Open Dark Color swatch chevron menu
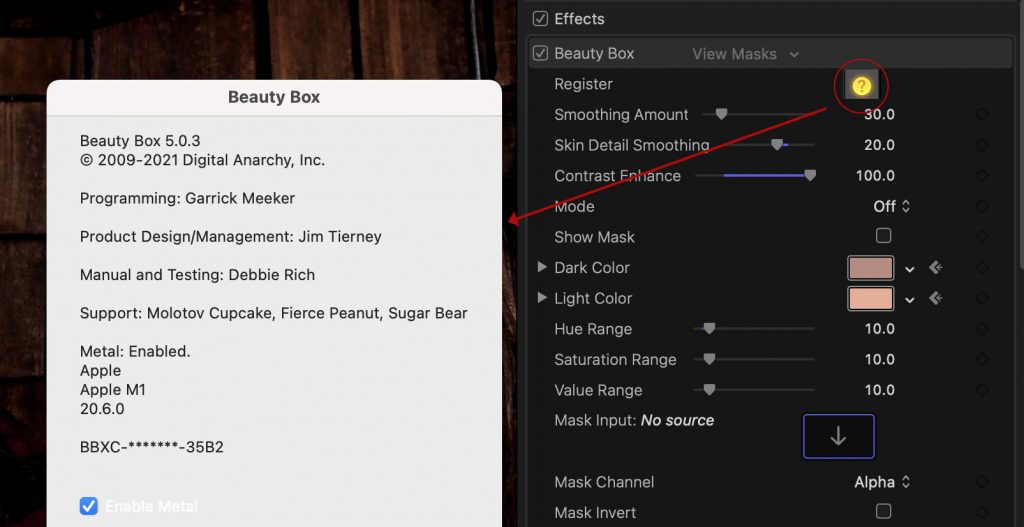1024x527 pixels. pos(910,268)
